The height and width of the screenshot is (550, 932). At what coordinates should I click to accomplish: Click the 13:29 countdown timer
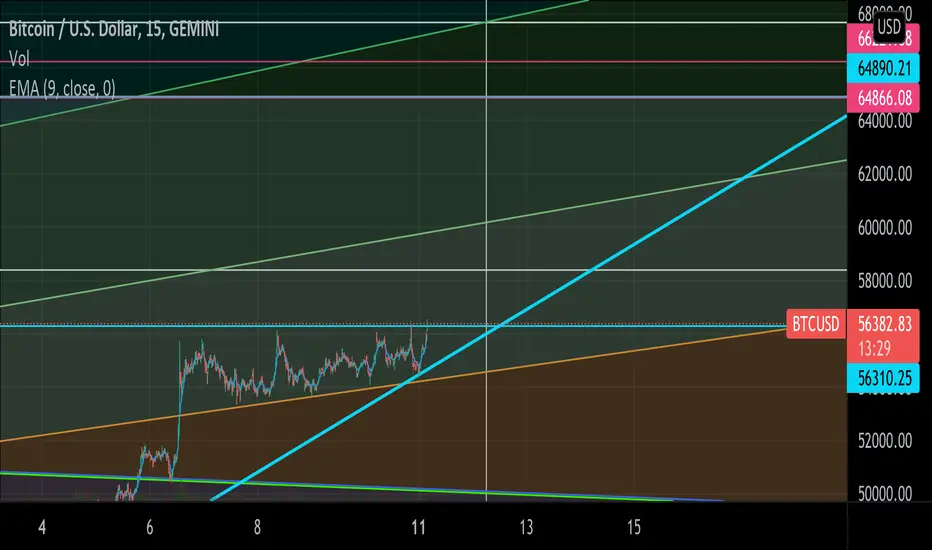(874, 348)
